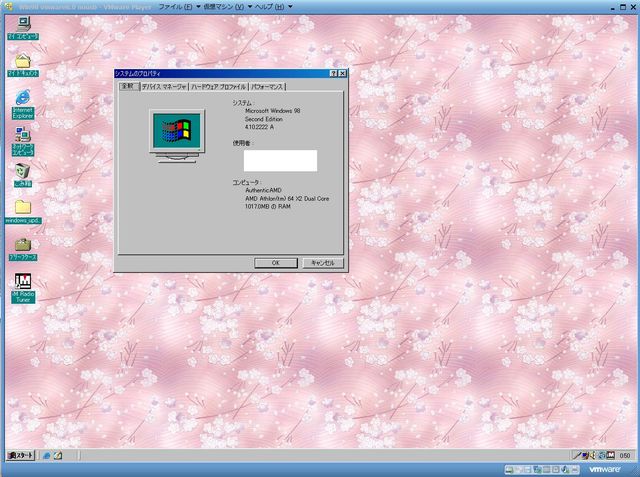Click the 'Microsoft Windows 98' text
This screenshot has height=477, width=640.
click(272, 111)
